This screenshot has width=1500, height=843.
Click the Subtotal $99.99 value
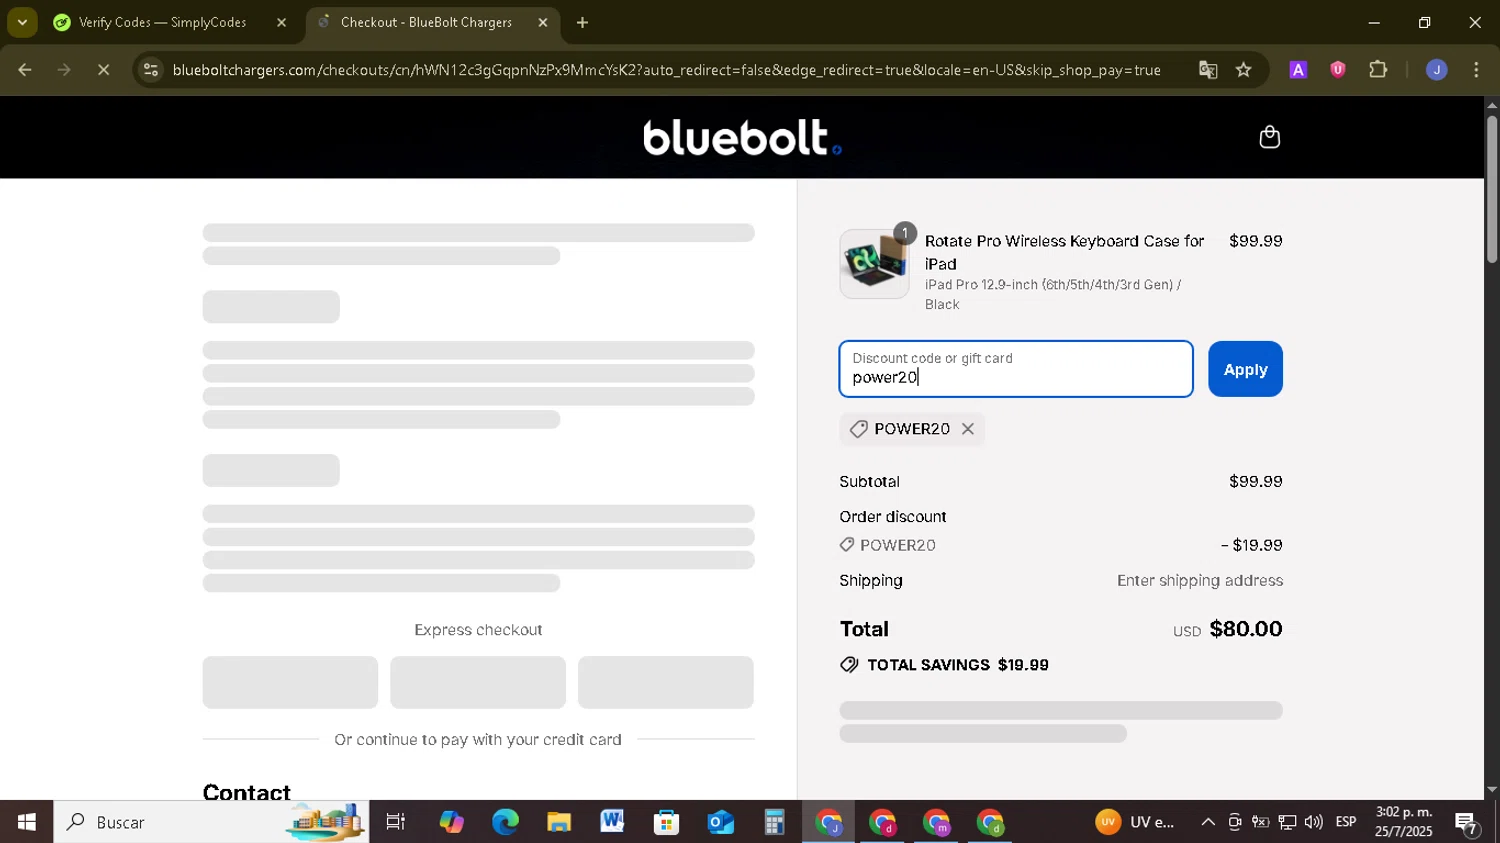[x=1255, y=482]
